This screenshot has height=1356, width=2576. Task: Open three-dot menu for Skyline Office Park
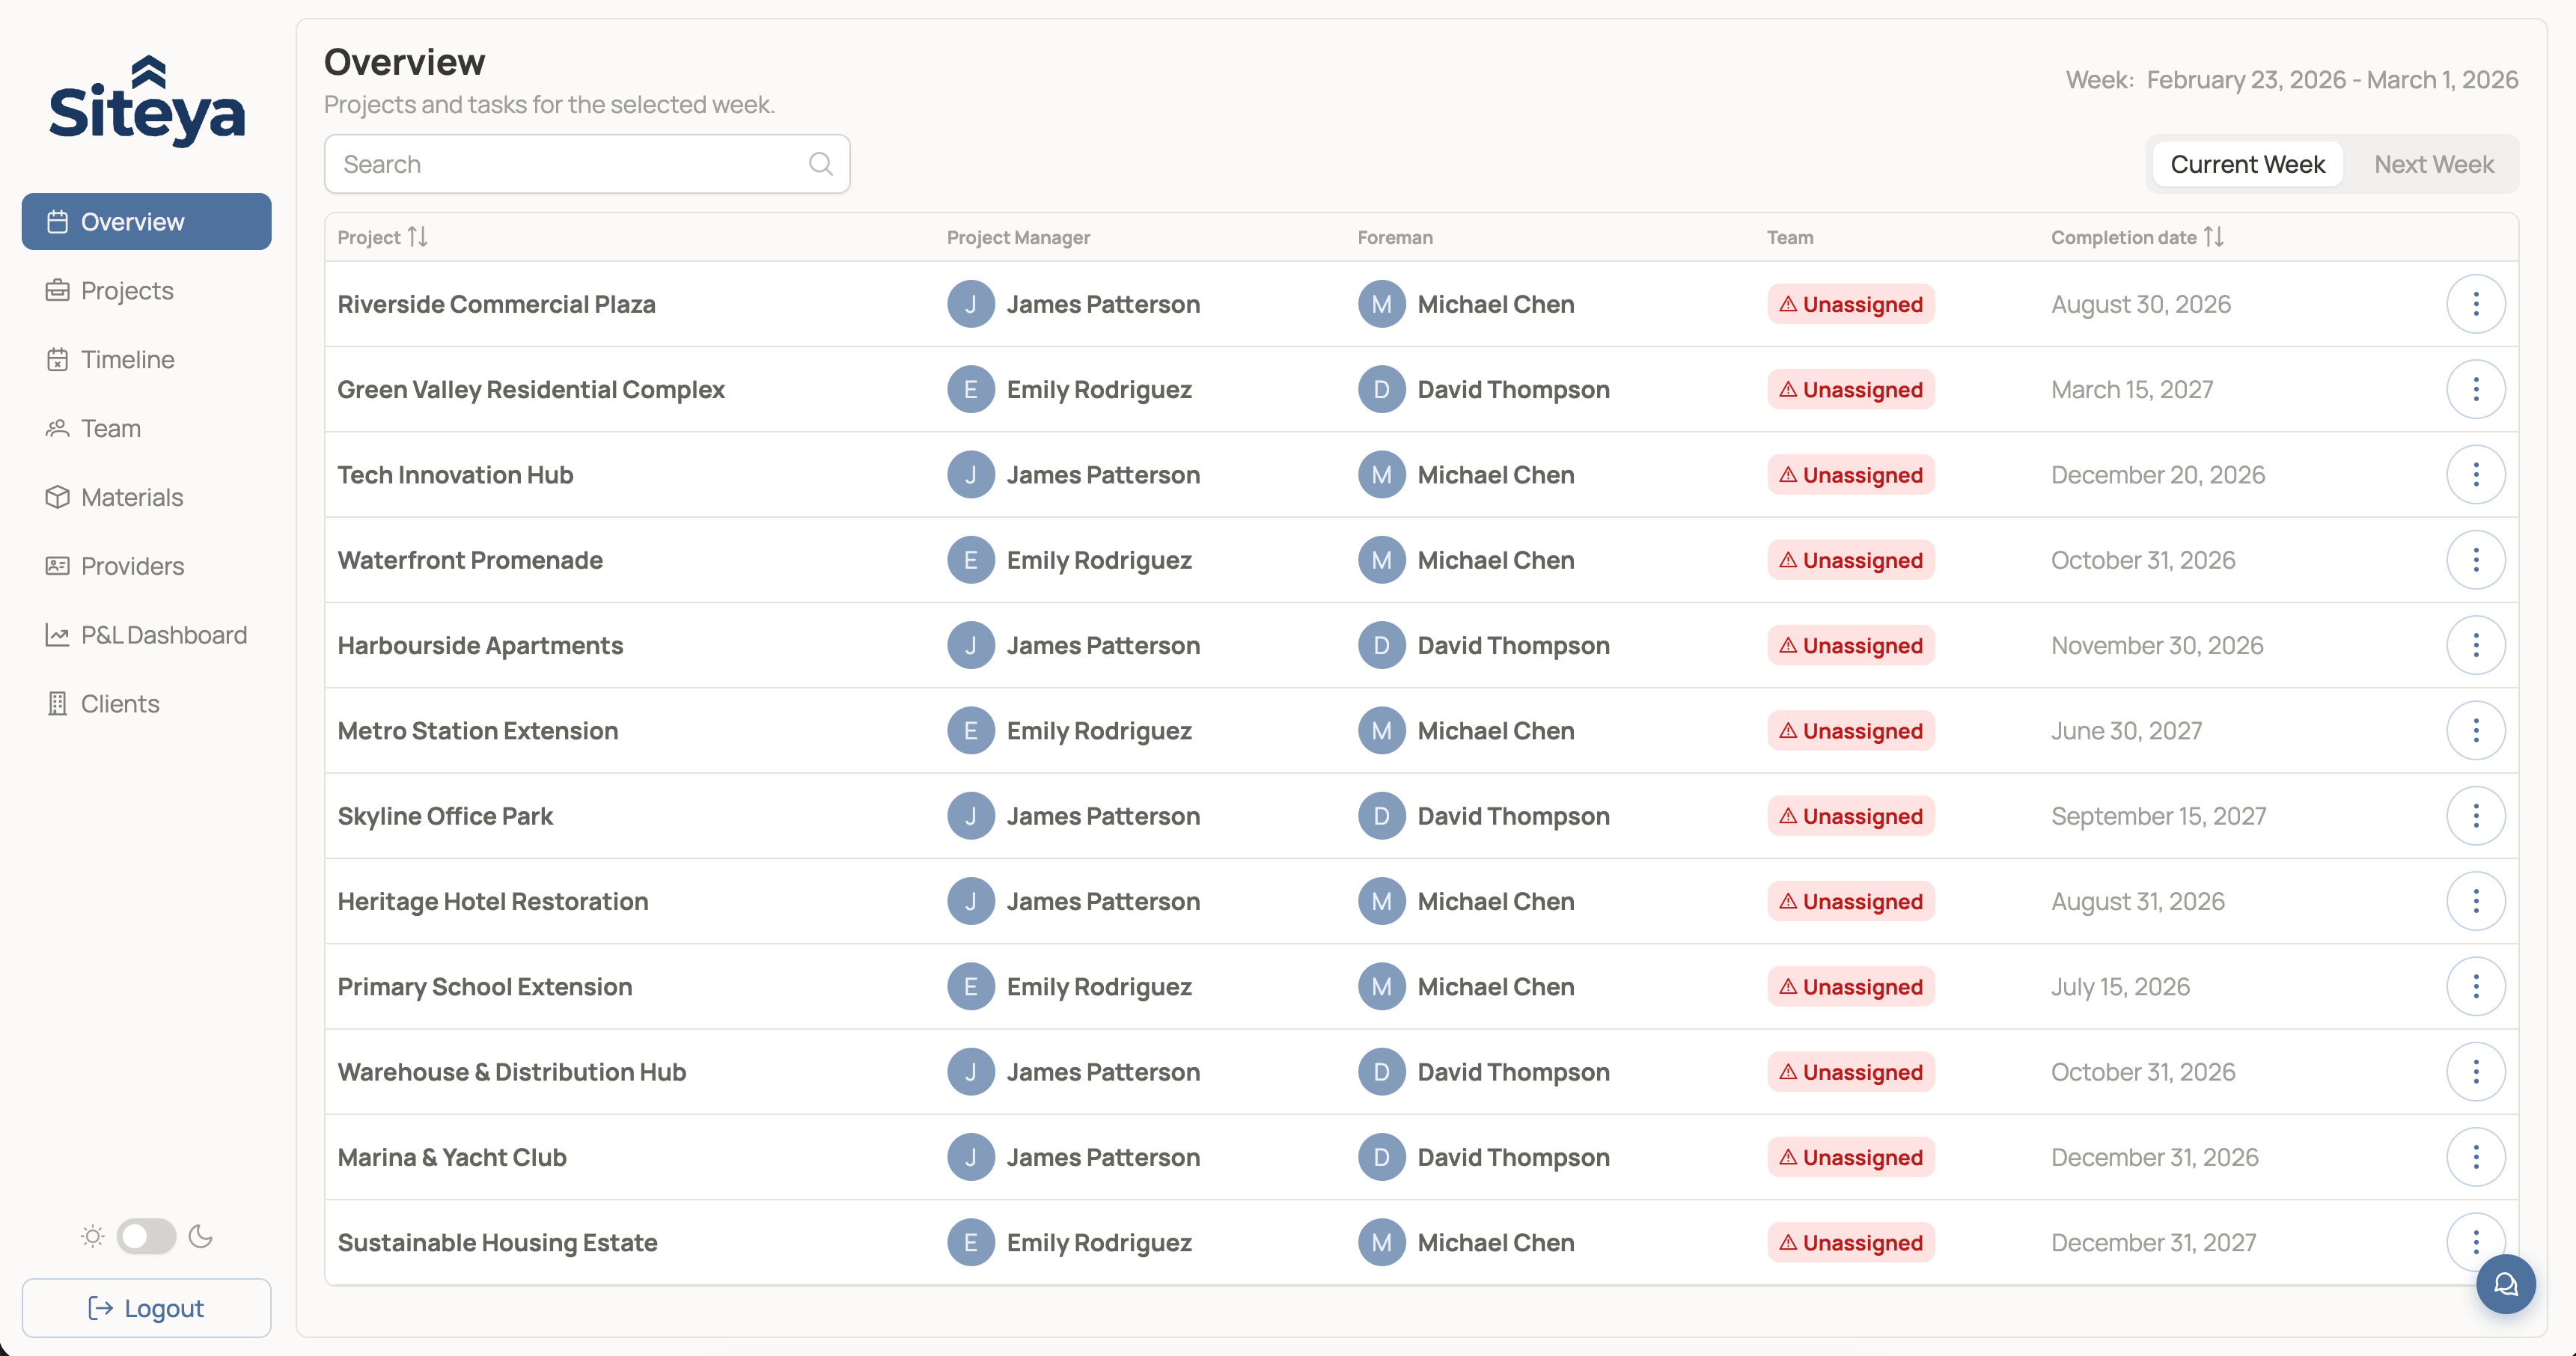point(2475,816)
